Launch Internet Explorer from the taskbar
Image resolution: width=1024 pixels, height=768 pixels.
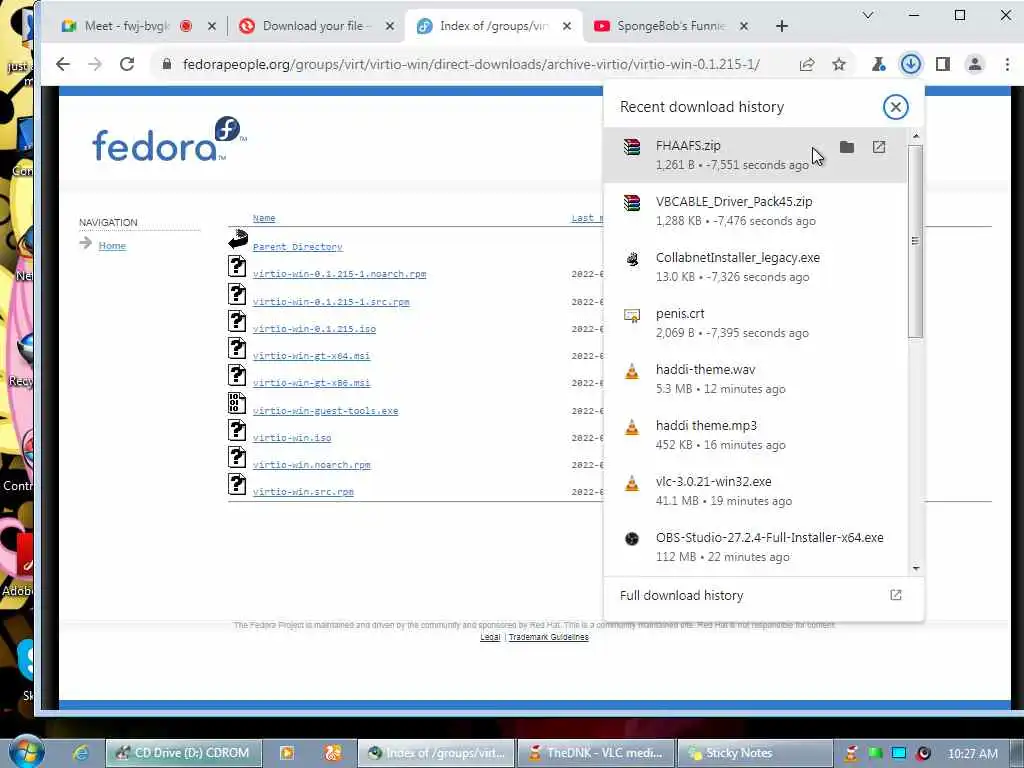tap(81, 753)
